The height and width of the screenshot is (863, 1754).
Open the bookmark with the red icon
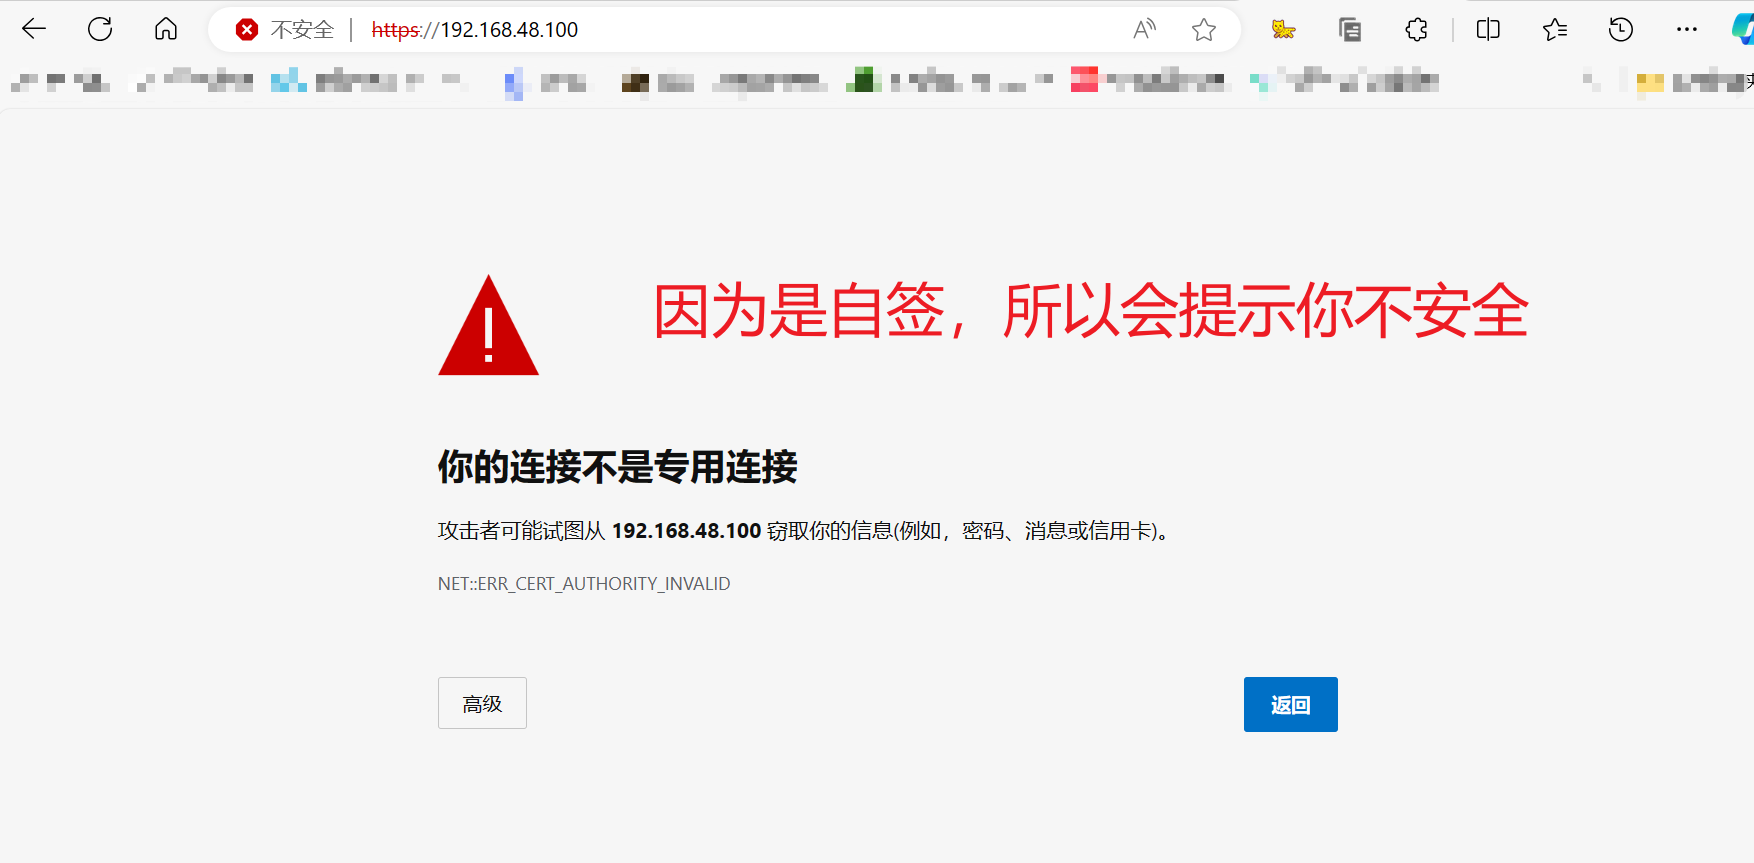(x=1084, y=80)
